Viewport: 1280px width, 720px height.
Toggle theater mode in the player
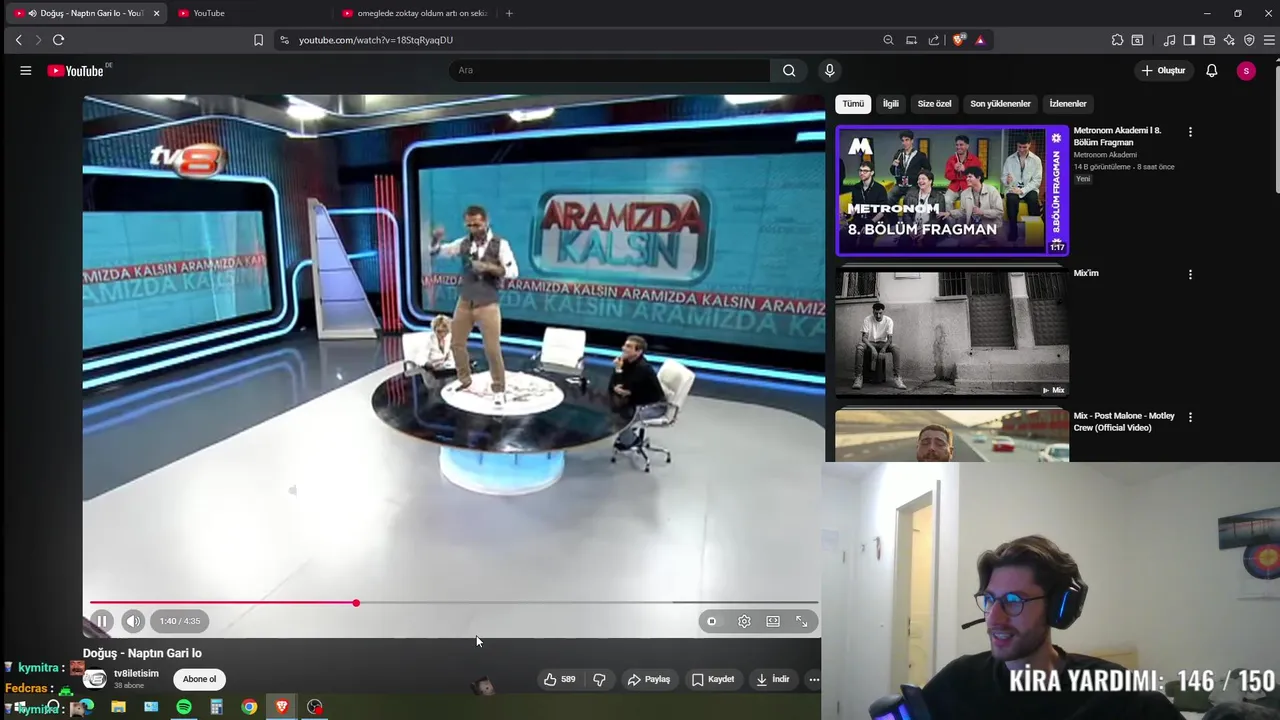[x=773, y=621]
